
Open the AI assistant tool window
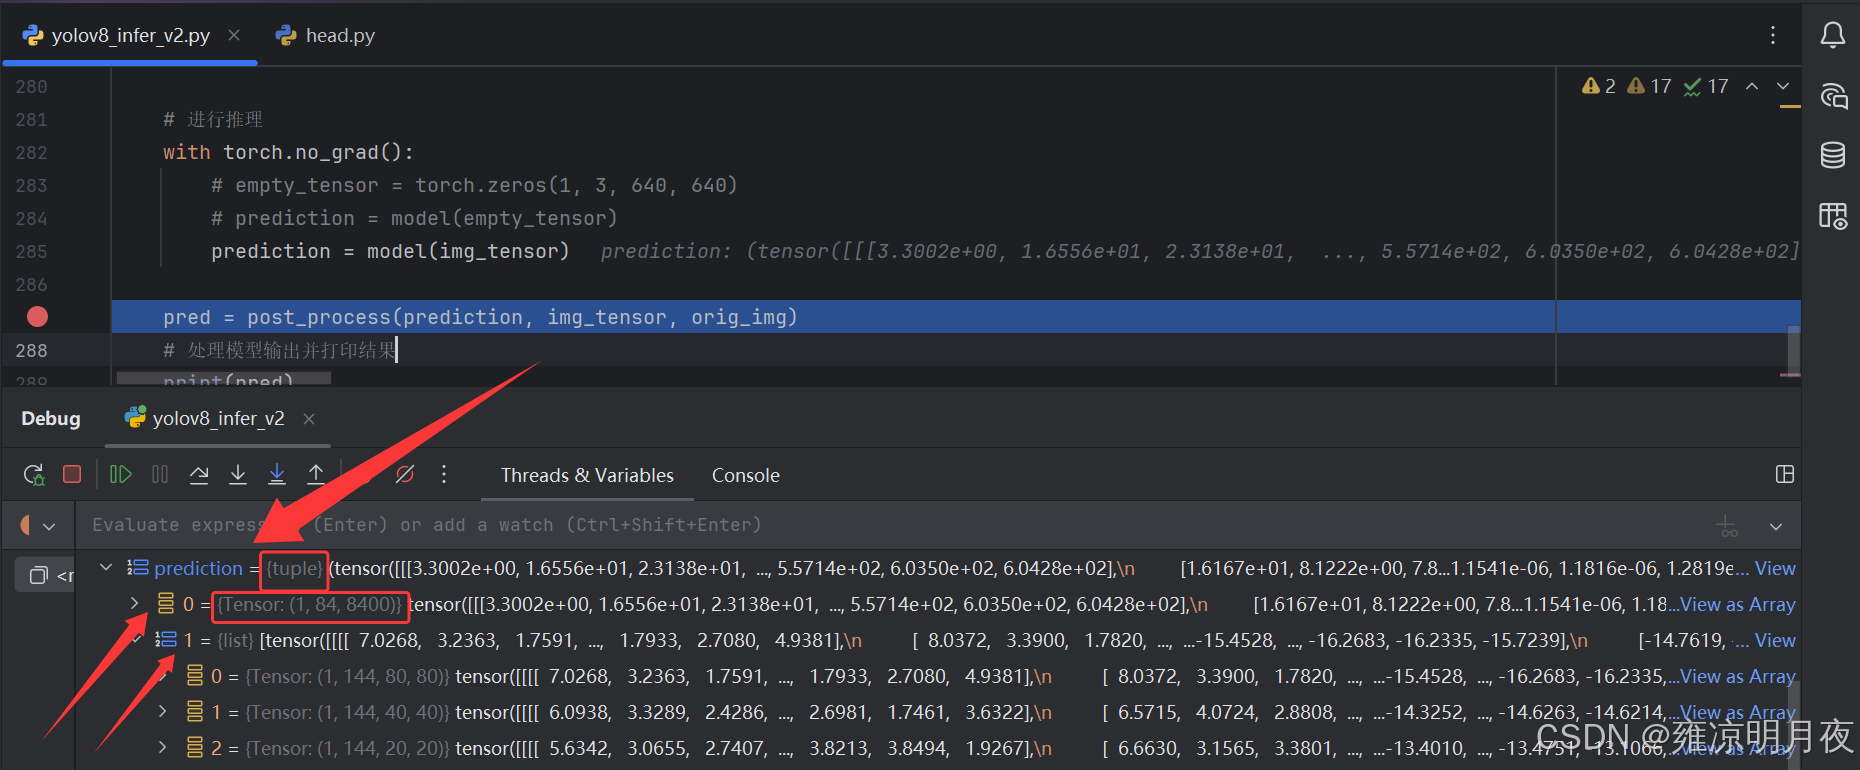click(x=1833, y=96)
